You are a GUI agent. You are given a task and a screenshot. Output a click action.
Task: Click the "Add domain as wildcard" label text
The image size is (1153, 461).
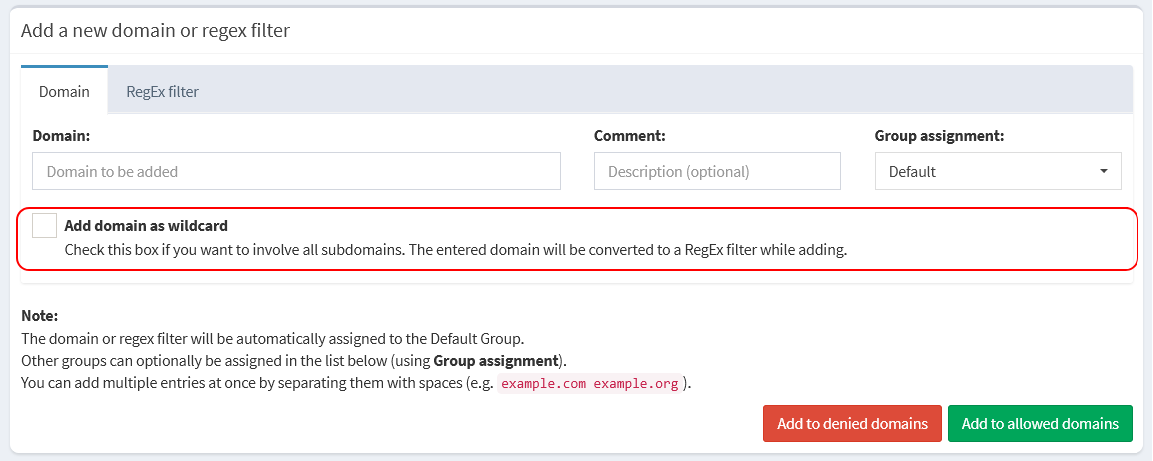point(146,226)
